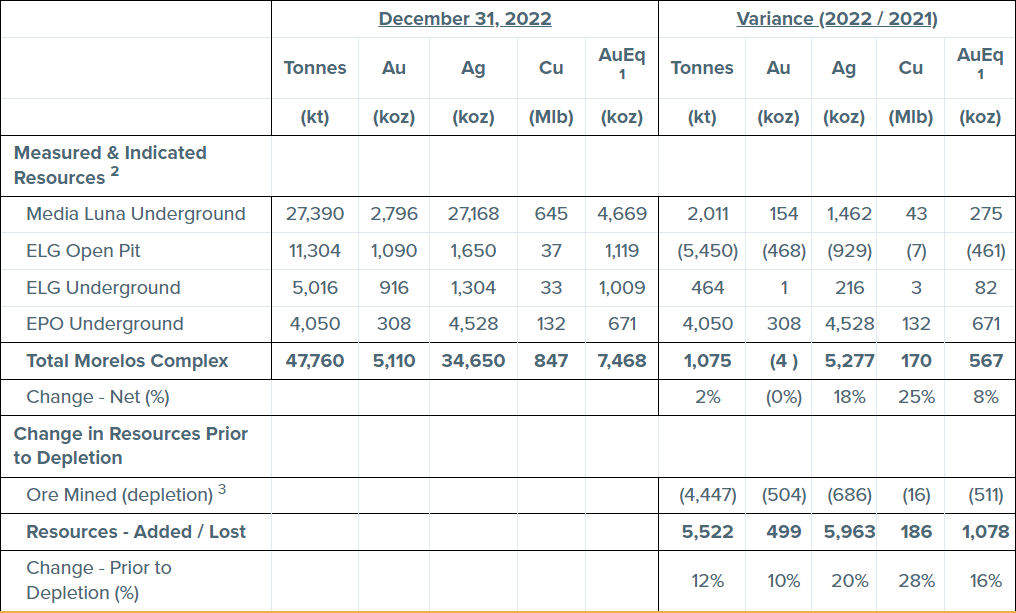
Task: Select the "Change - Net (%)" row label
Action: point(97,397)
